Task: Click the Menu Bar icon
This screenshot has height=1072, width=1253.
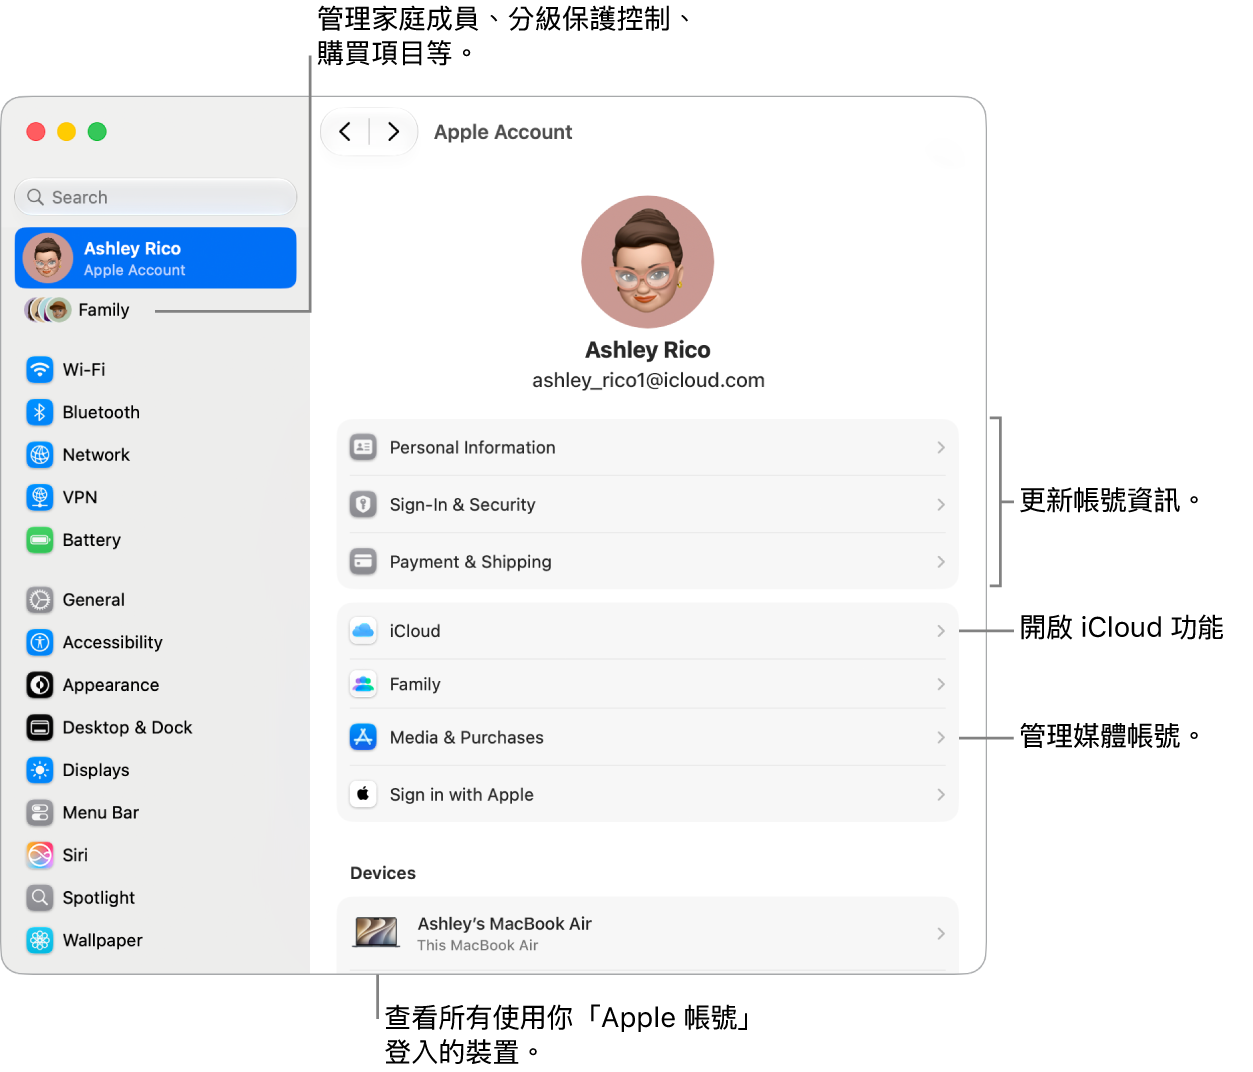Action: click(x=40, y=812)
